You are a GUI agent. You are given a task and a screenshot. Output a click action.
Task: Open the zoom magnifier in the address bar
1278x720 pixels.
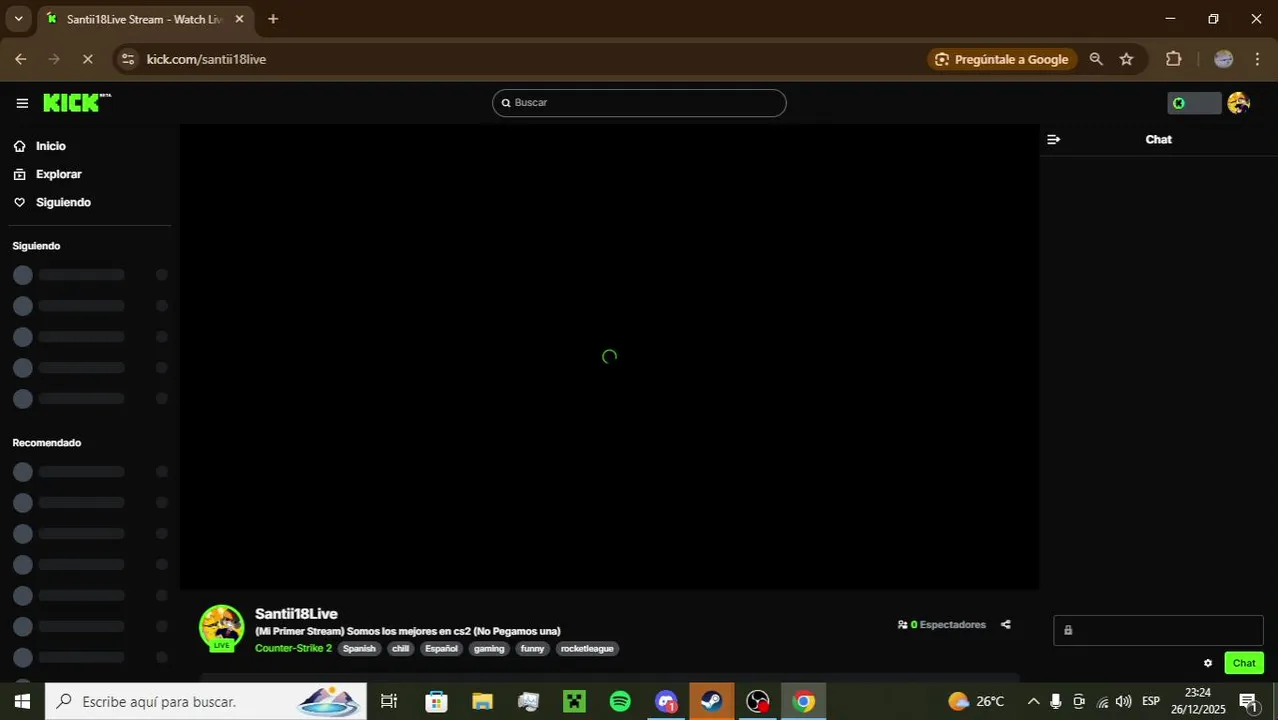[1096, 59]
